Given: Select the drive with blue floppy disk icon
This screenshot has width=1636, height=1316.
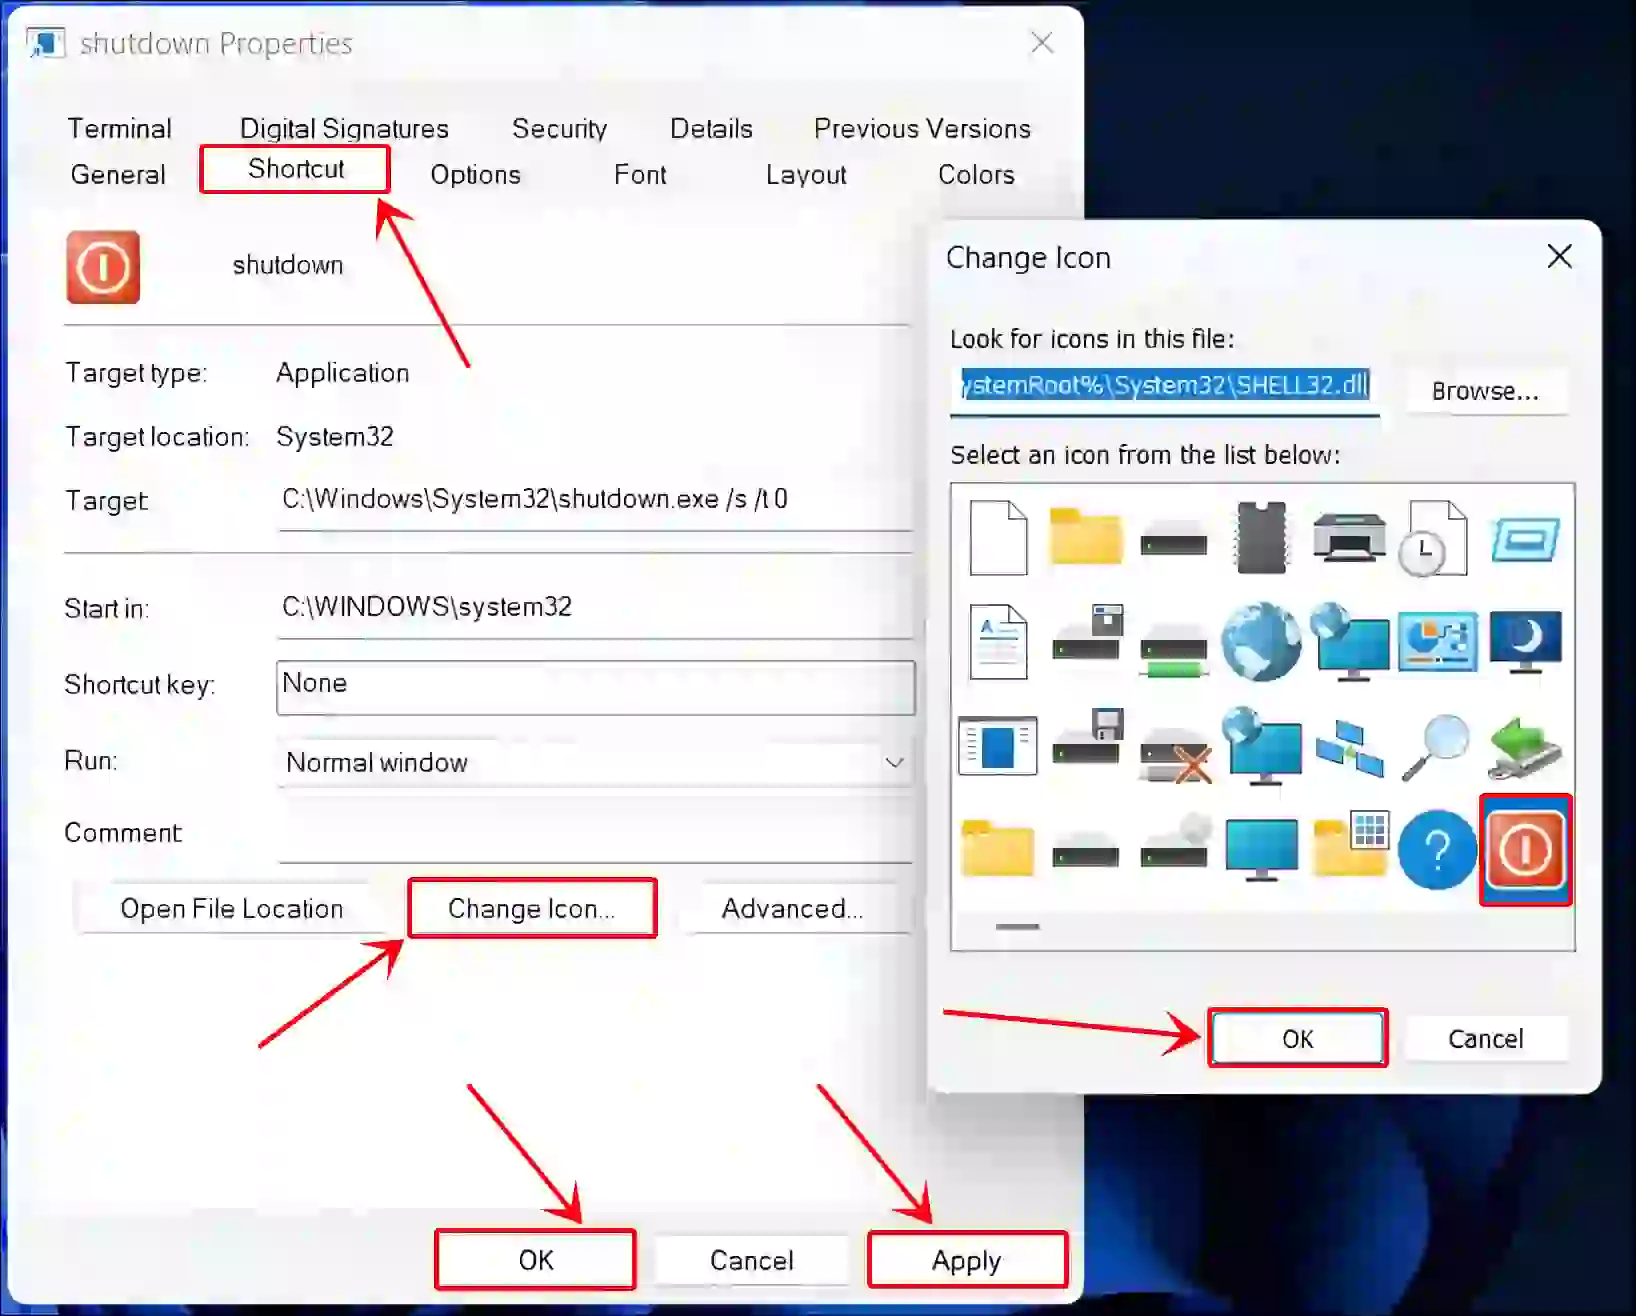Looking at the screenshot, I should pyautogui.click(x=1088, y=737).
